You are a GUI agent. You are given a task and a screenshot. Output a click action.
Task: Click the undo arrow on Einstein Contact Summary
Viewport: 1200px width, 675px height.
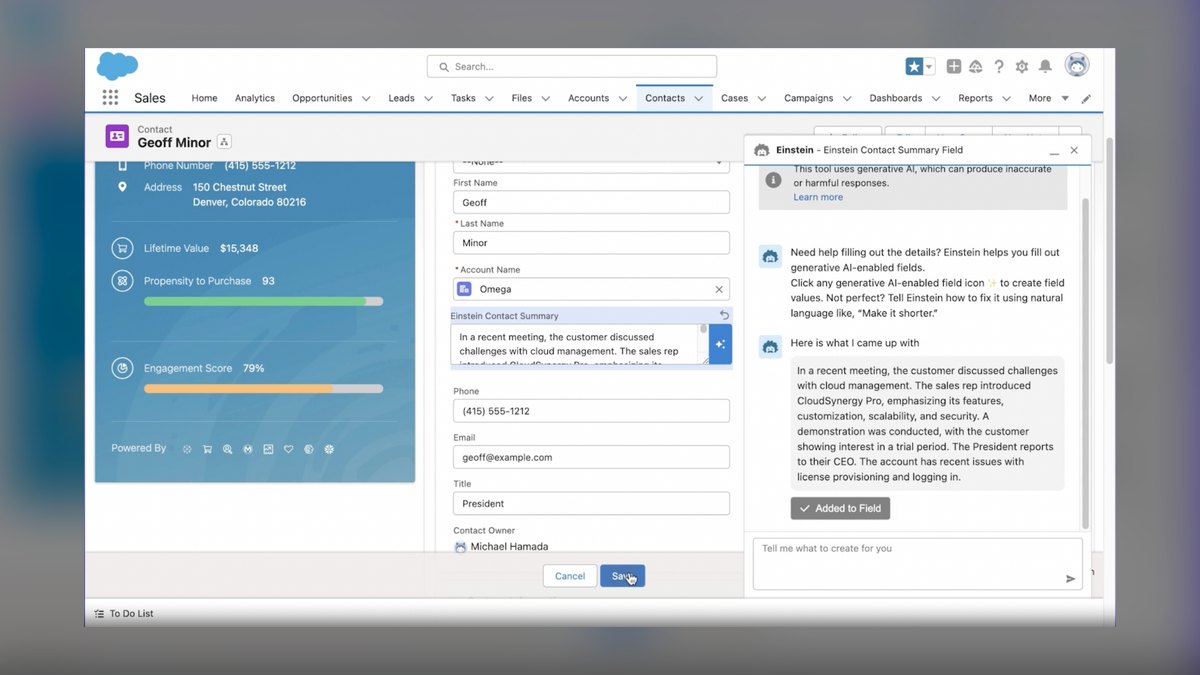coord(725,315)
